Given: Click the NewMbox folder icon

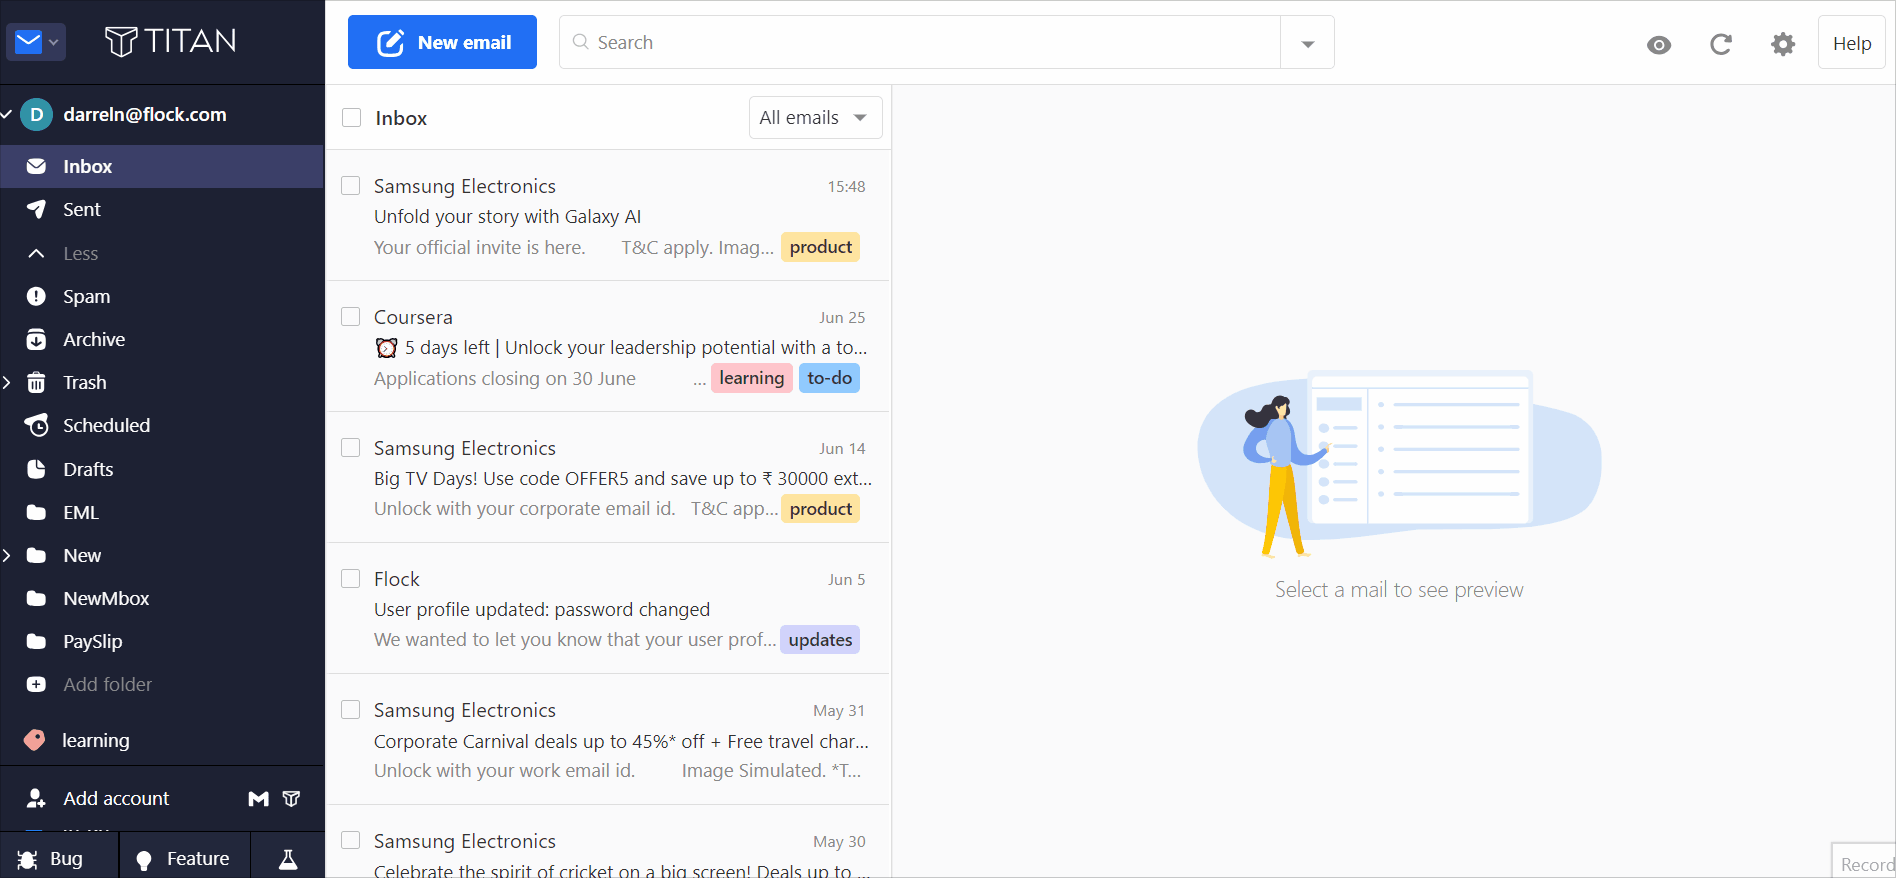Looking at the screenshot, I should coord(36,598).
